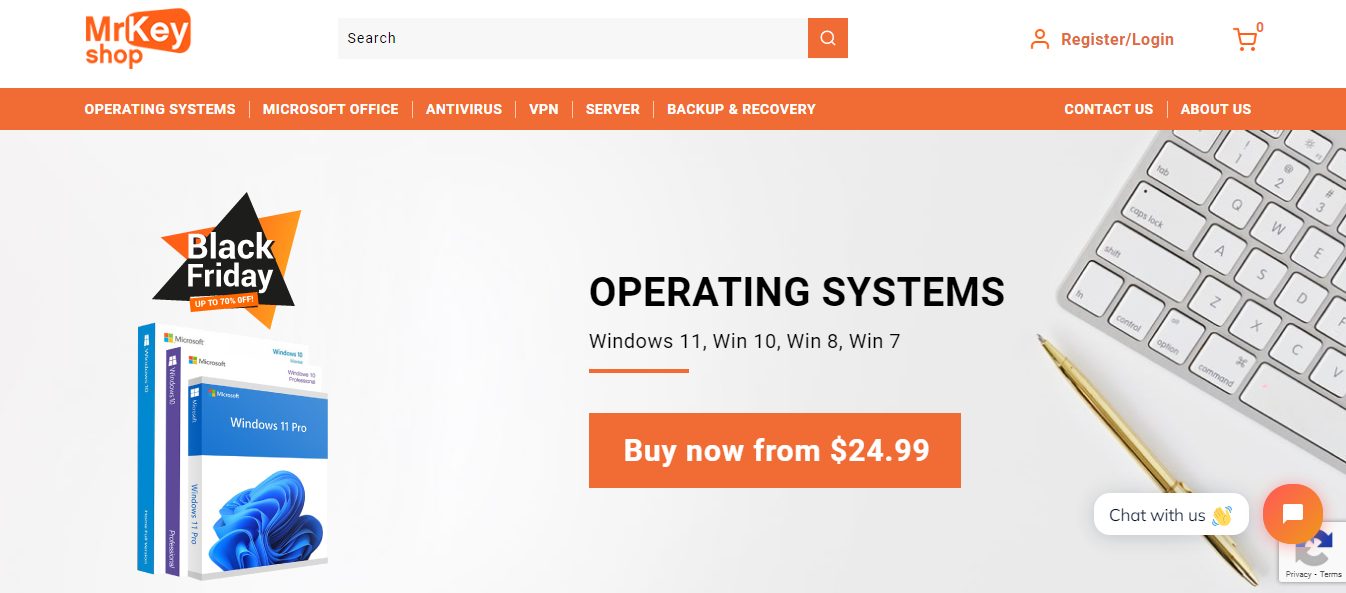This screenshot has height=593, width=1346.
Task: Click the Register/Login link
Action: tap(1117, 39)
